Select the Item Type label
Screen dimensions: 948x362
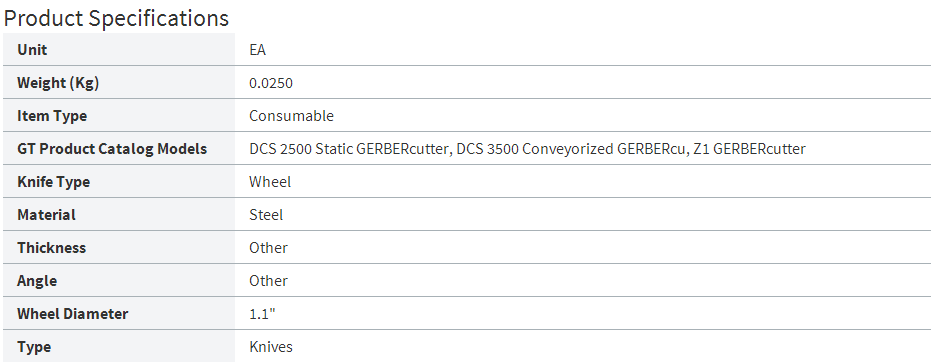click(x=52, y=116)
